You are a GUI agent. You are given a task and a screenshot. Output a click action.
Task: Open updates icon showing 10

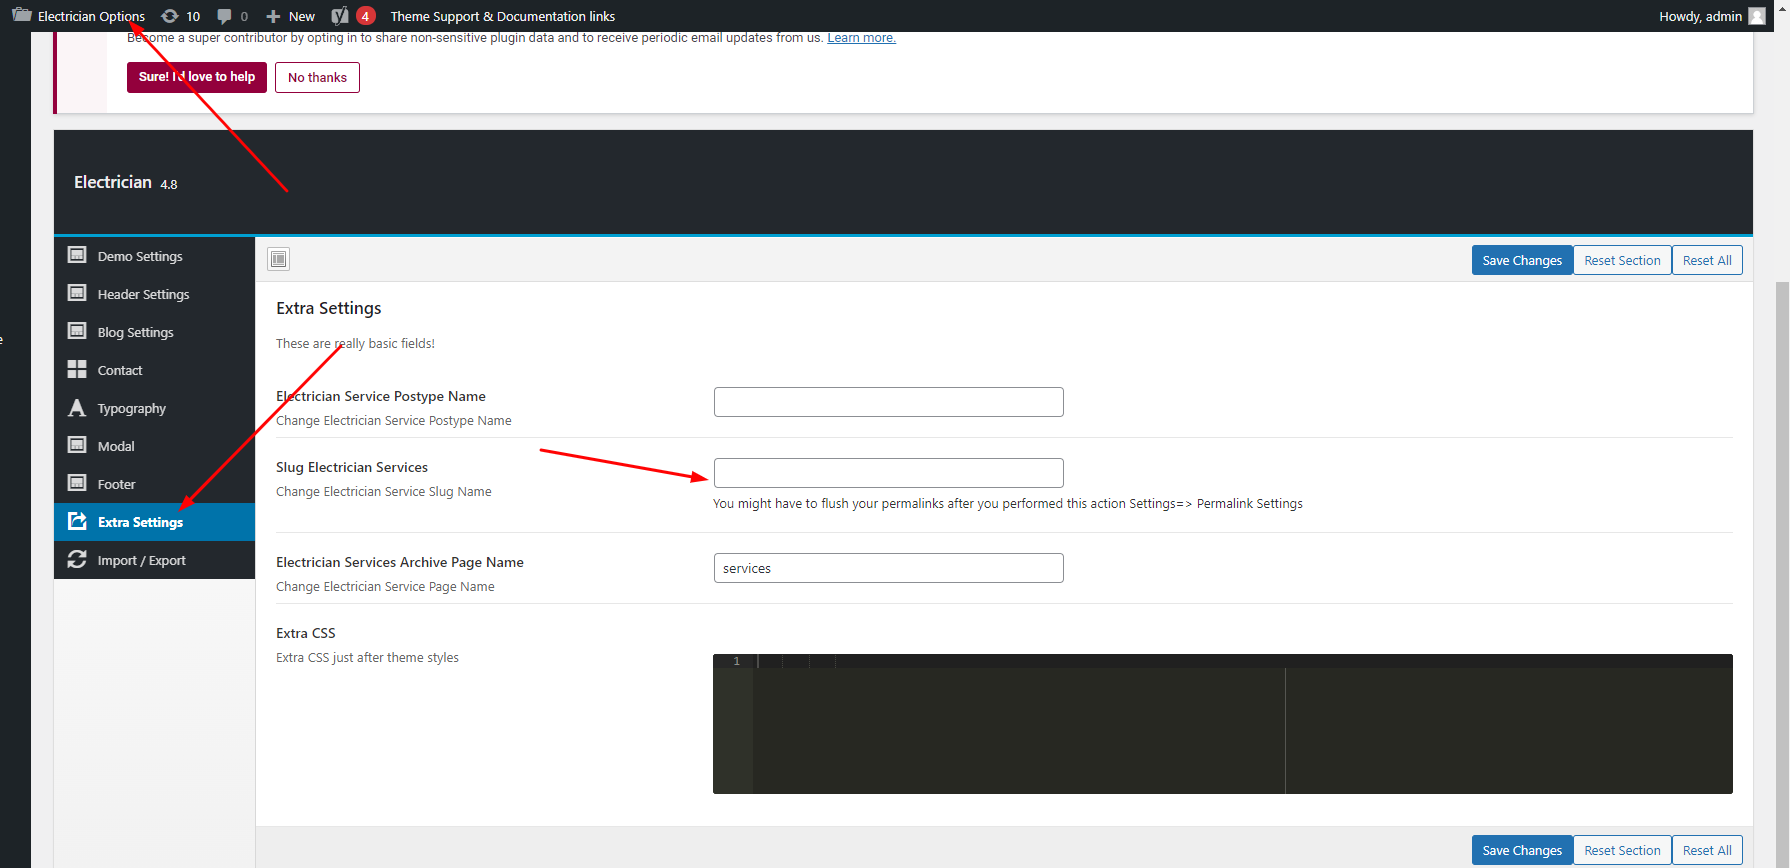pyautogui.click(x=170, y=16)
